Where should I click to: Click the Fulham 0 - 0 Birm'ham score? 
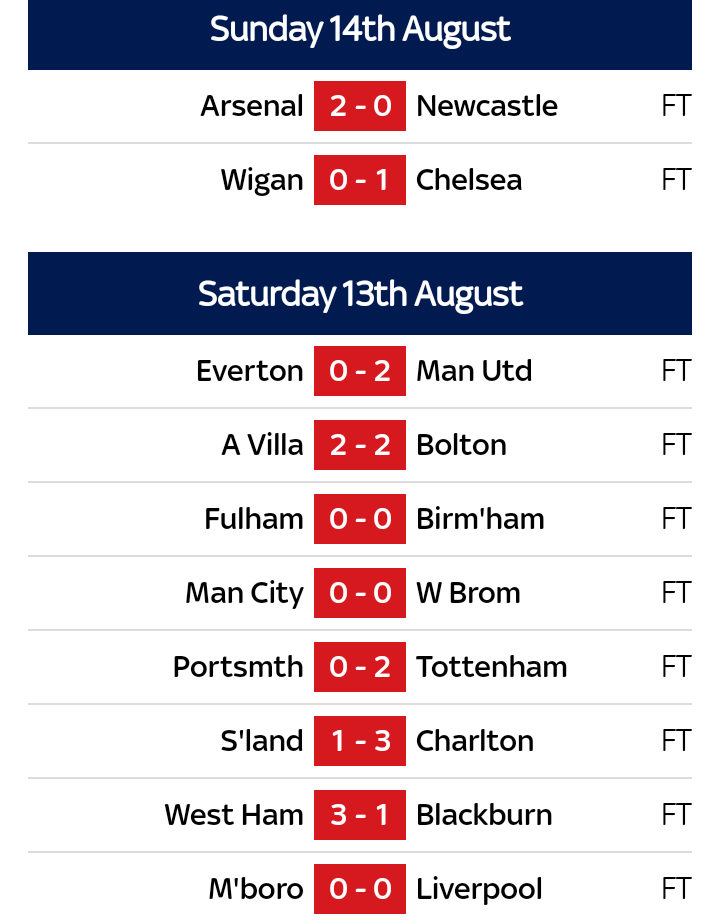click(x=360, y=519)
